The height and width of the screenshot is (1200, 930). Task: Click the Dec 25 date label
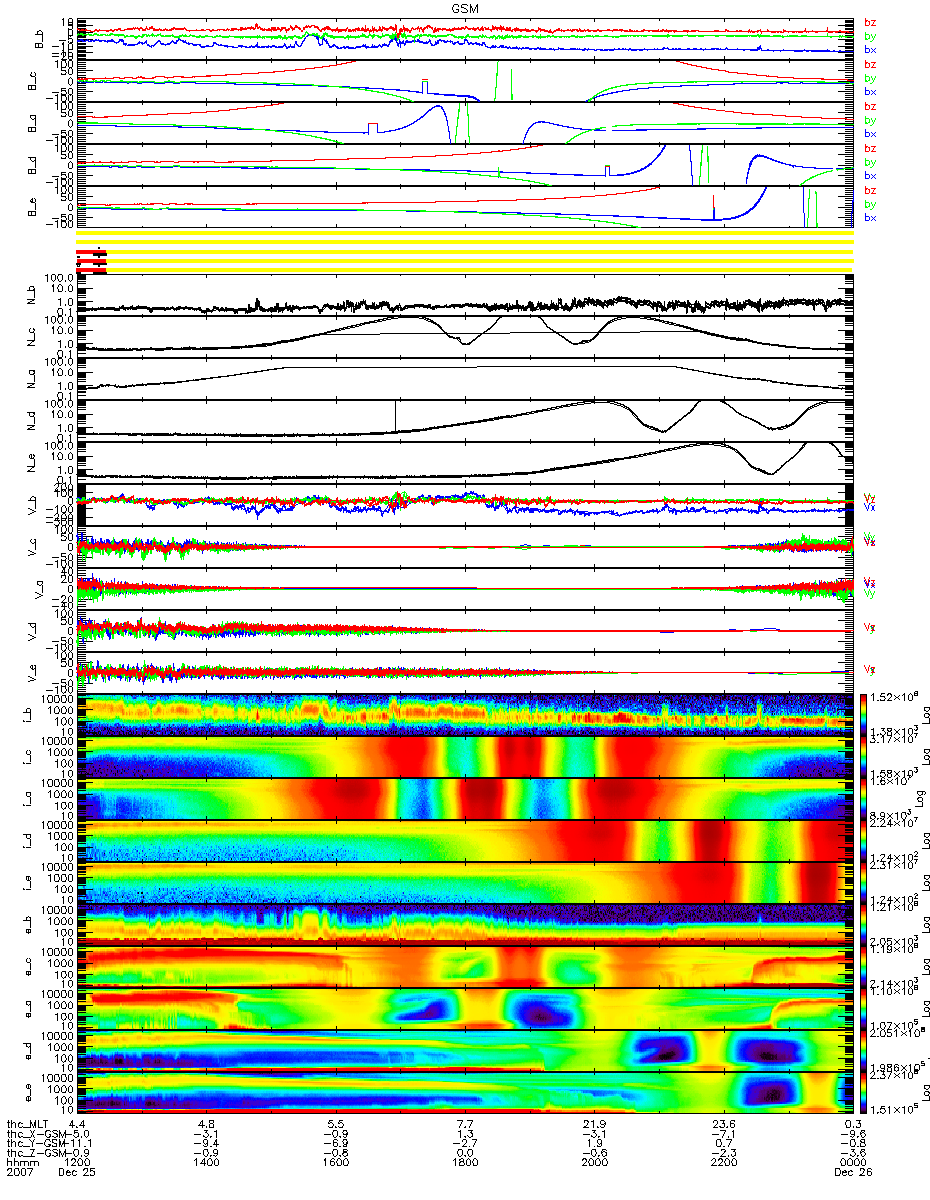click(x=77, y=1173)
